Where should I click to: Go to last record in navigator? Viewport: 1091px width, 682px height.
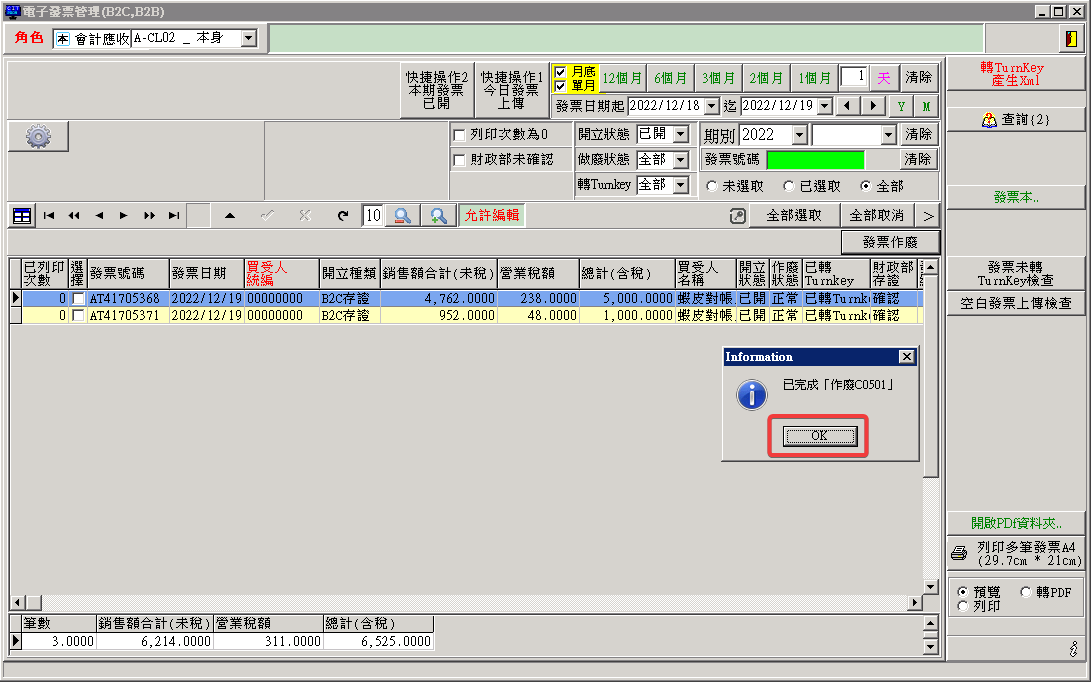click(174, 215)
